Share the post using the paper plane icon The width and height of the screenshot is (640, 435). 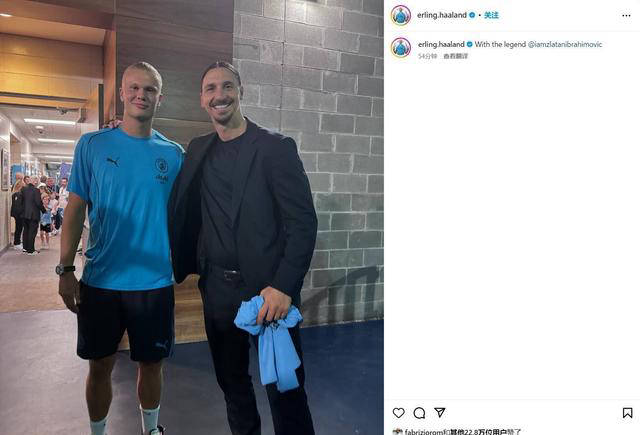point(440,413)
